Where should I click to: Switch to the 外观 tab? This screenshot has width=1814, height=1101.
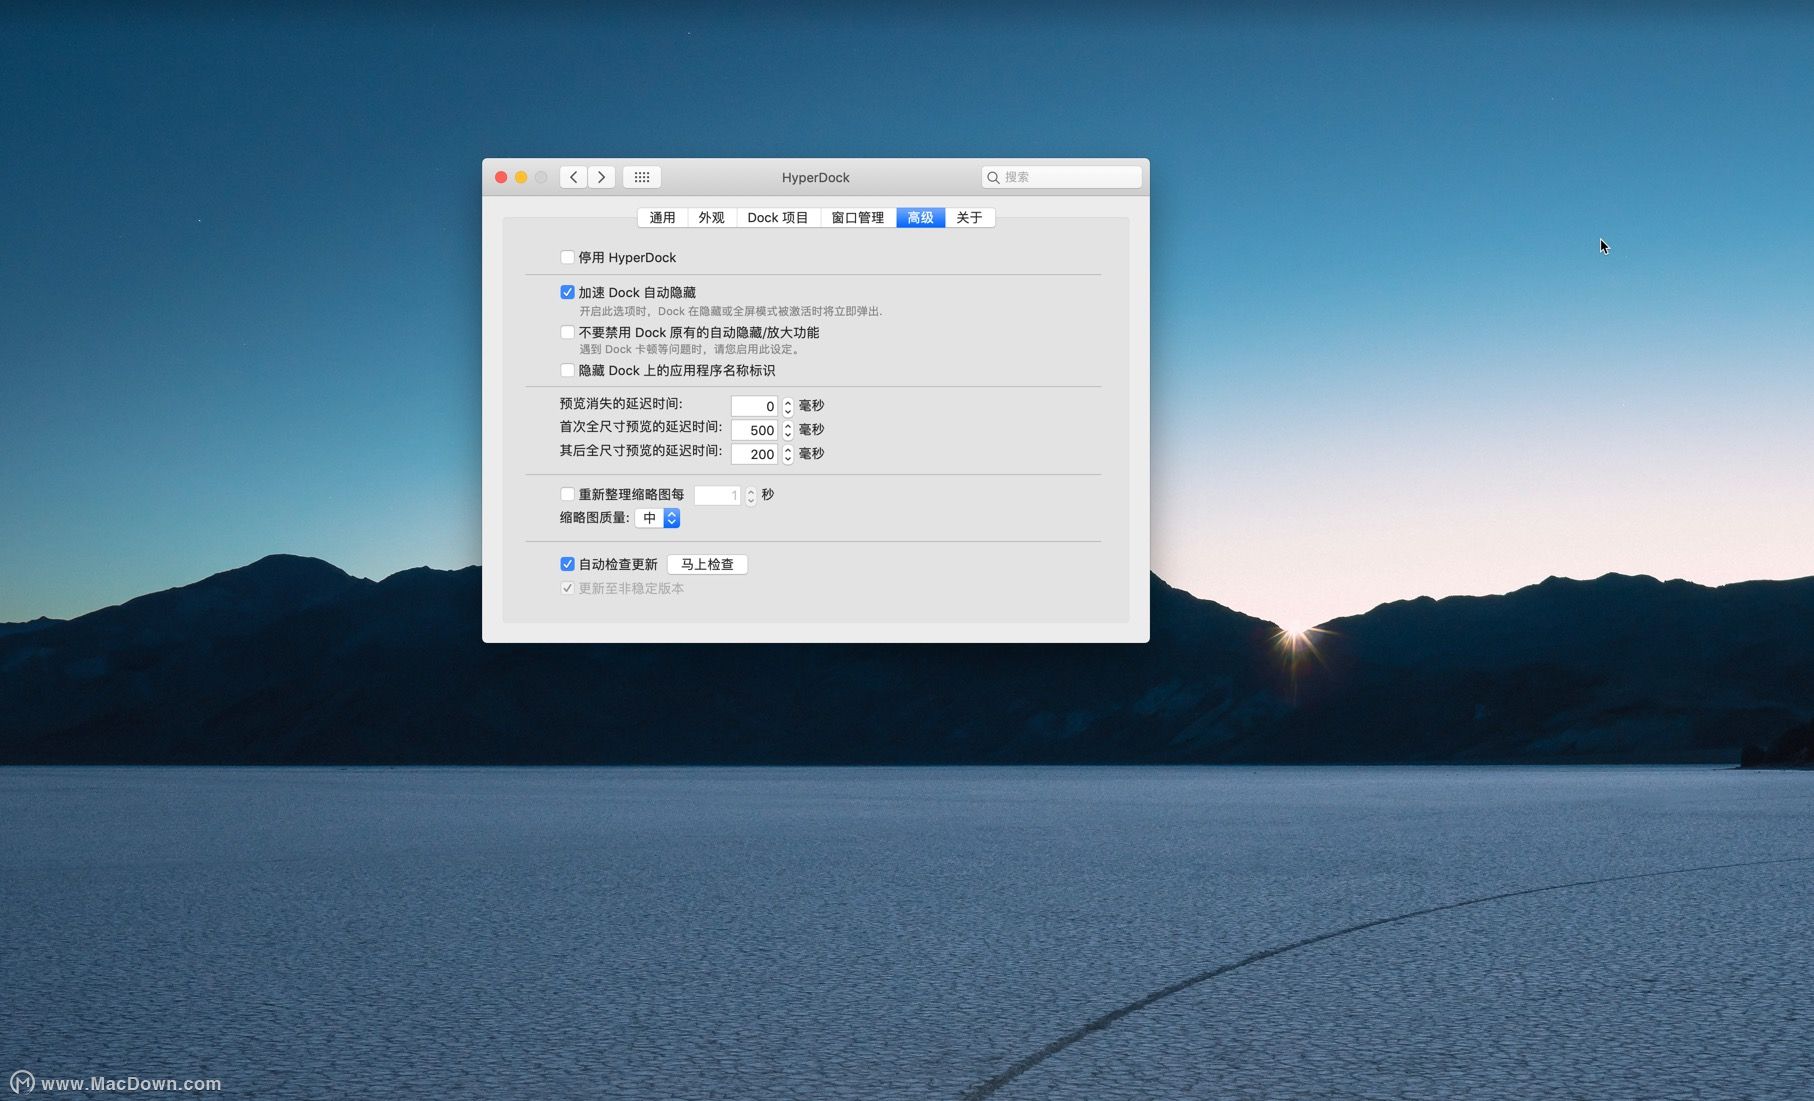pos(711,218)
